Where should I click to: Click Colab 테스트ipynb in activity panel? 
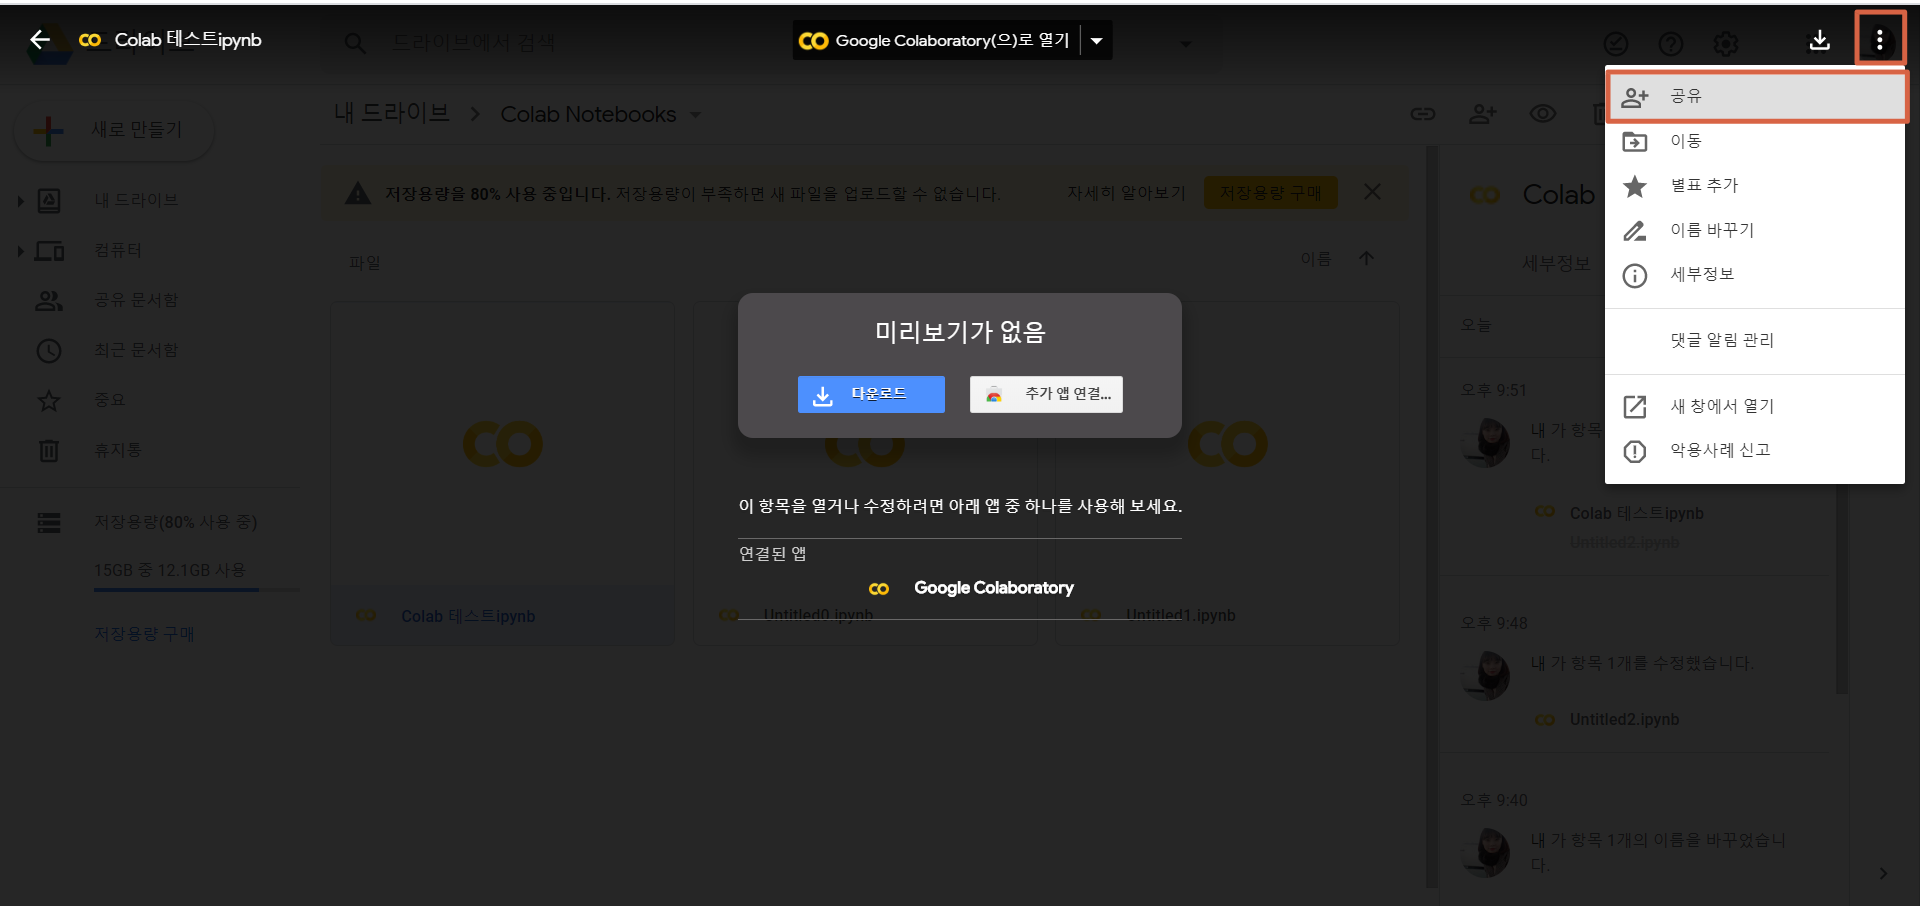[1636, 513]
